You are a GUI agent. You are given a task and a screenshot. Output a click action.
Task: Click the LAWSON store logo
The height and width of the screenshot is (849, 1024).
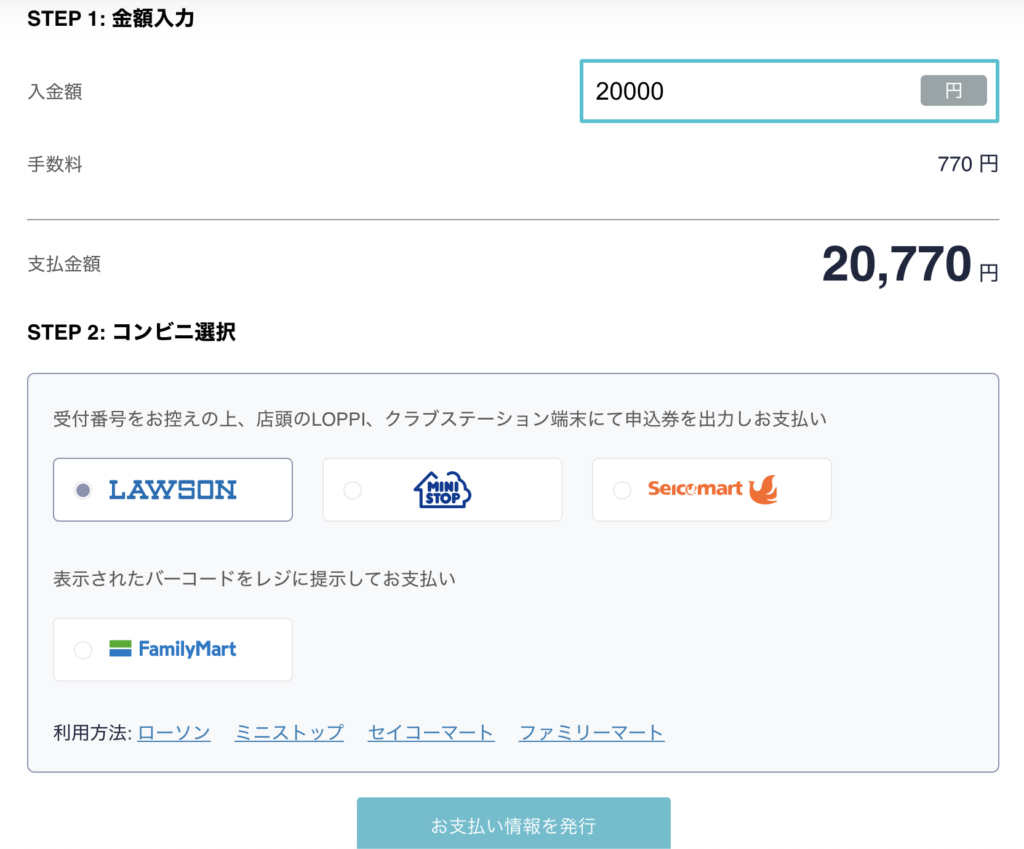pos(172,489)
